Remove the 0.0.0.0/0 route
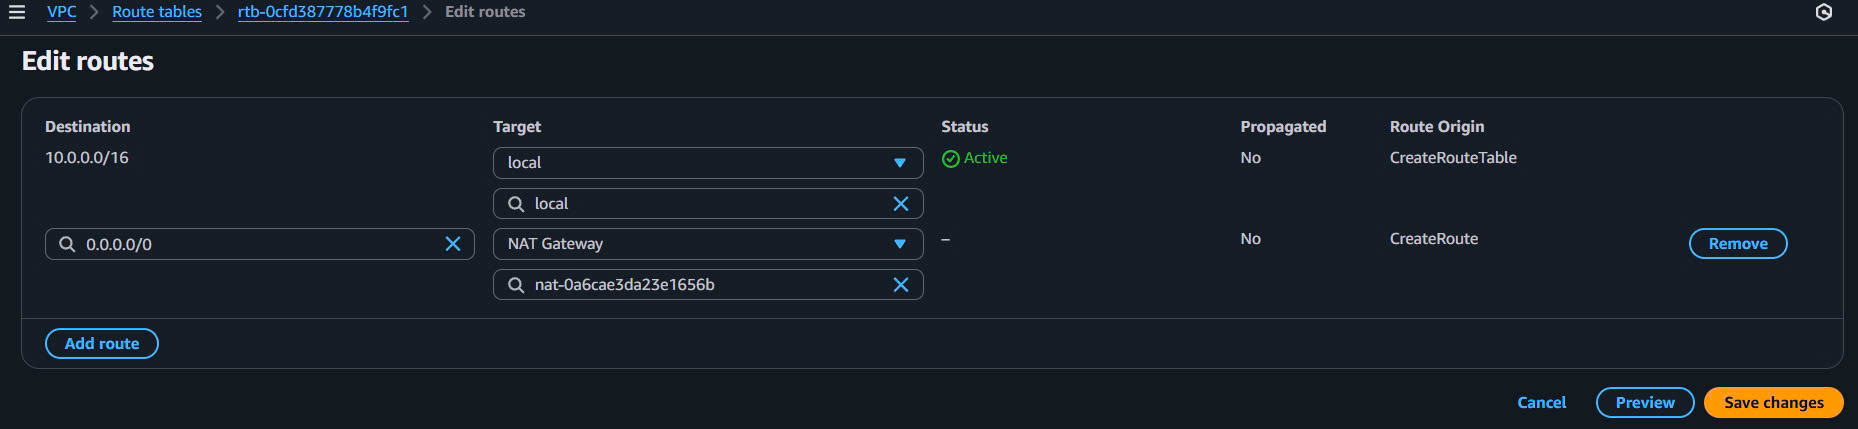The image size is (1858, 429). [x=1737, y=244]
